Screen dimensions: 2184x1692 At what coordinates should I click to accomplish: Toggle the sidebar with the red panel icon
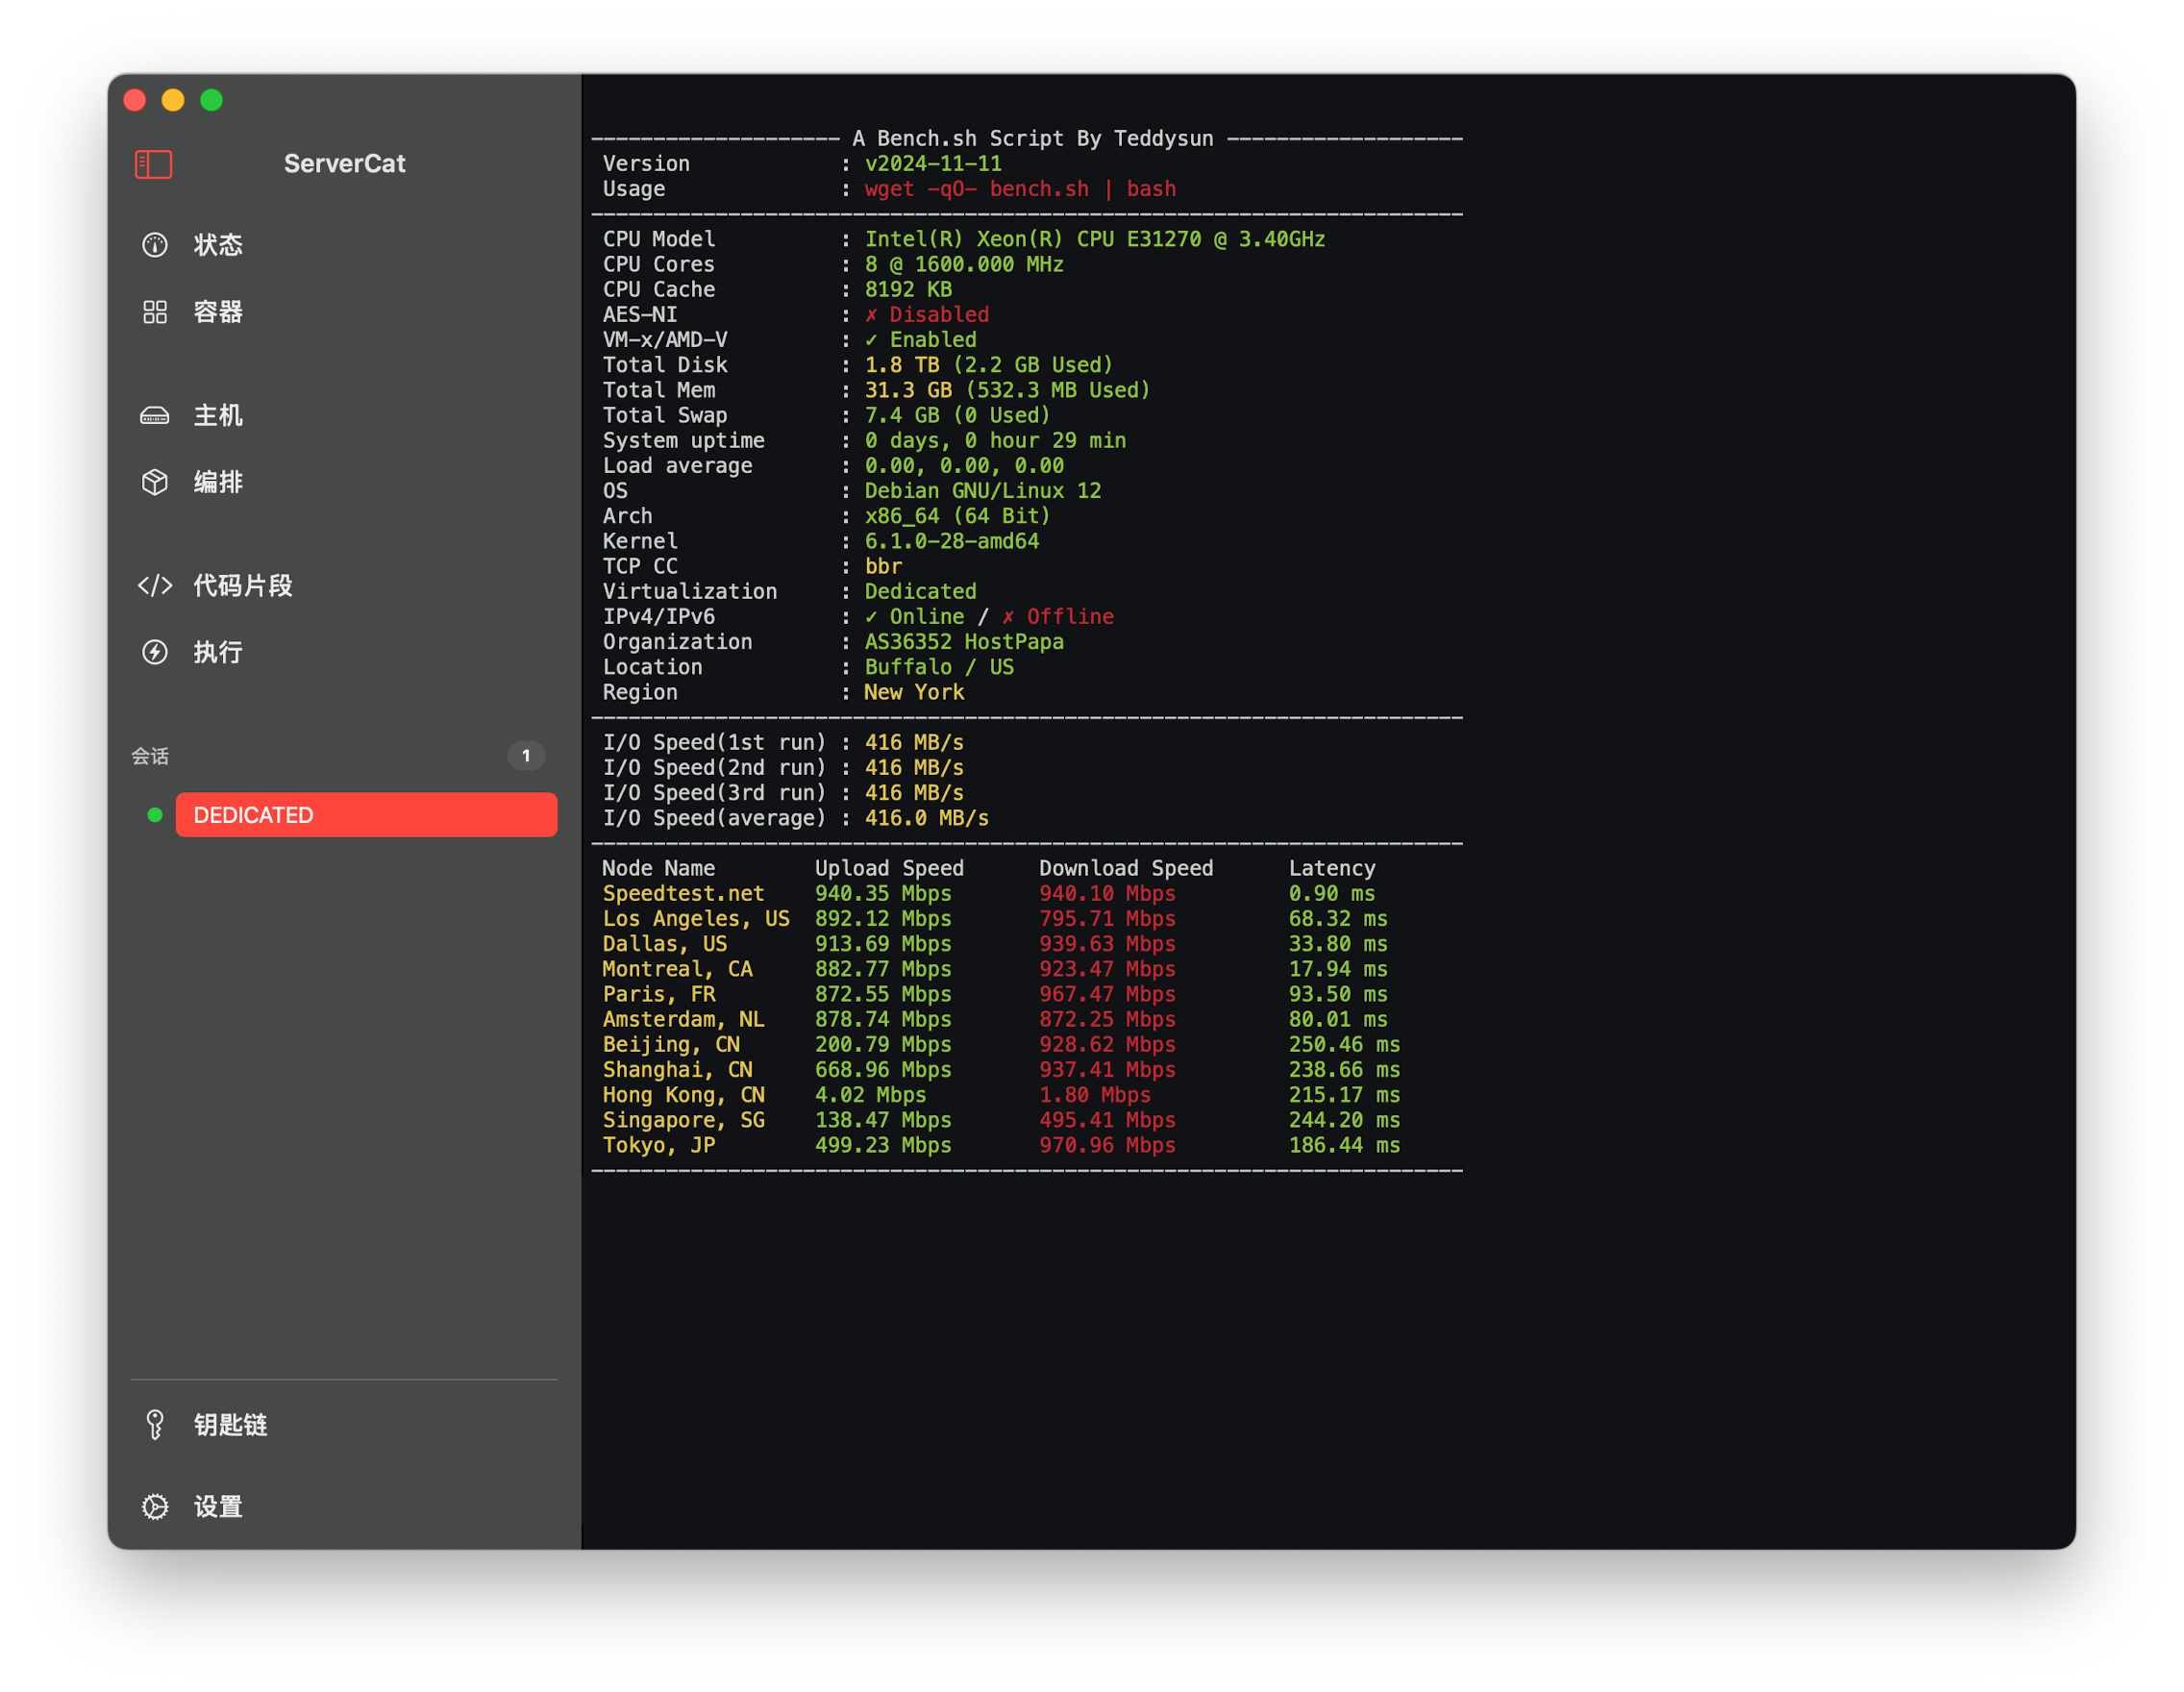[x=153, y=164]
